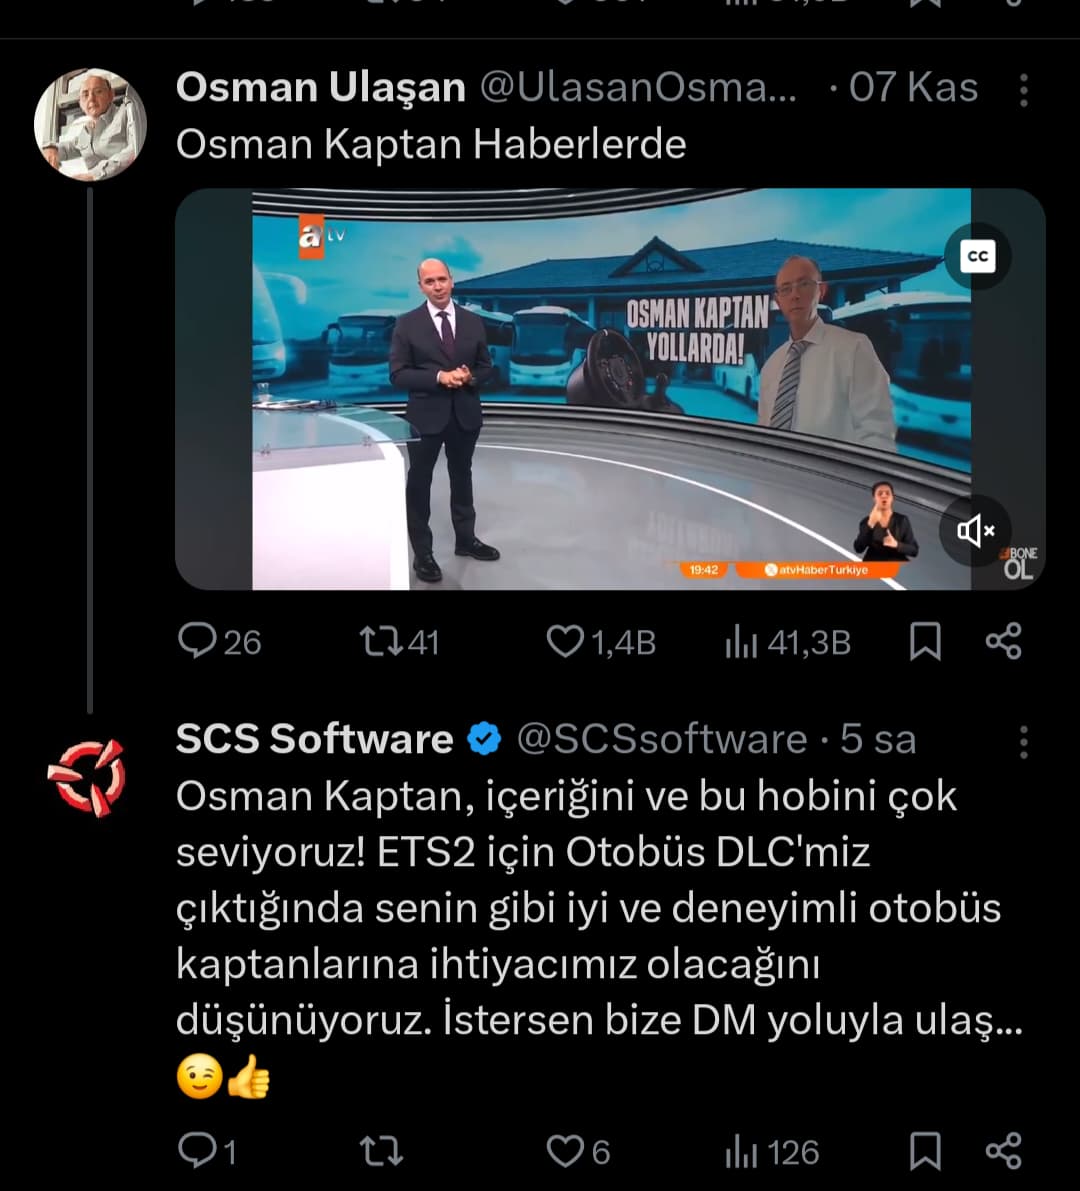View analytics for Osman Ulaşan's tweet
Viewport: 1080px width, 1191px height.
[741, 642]
